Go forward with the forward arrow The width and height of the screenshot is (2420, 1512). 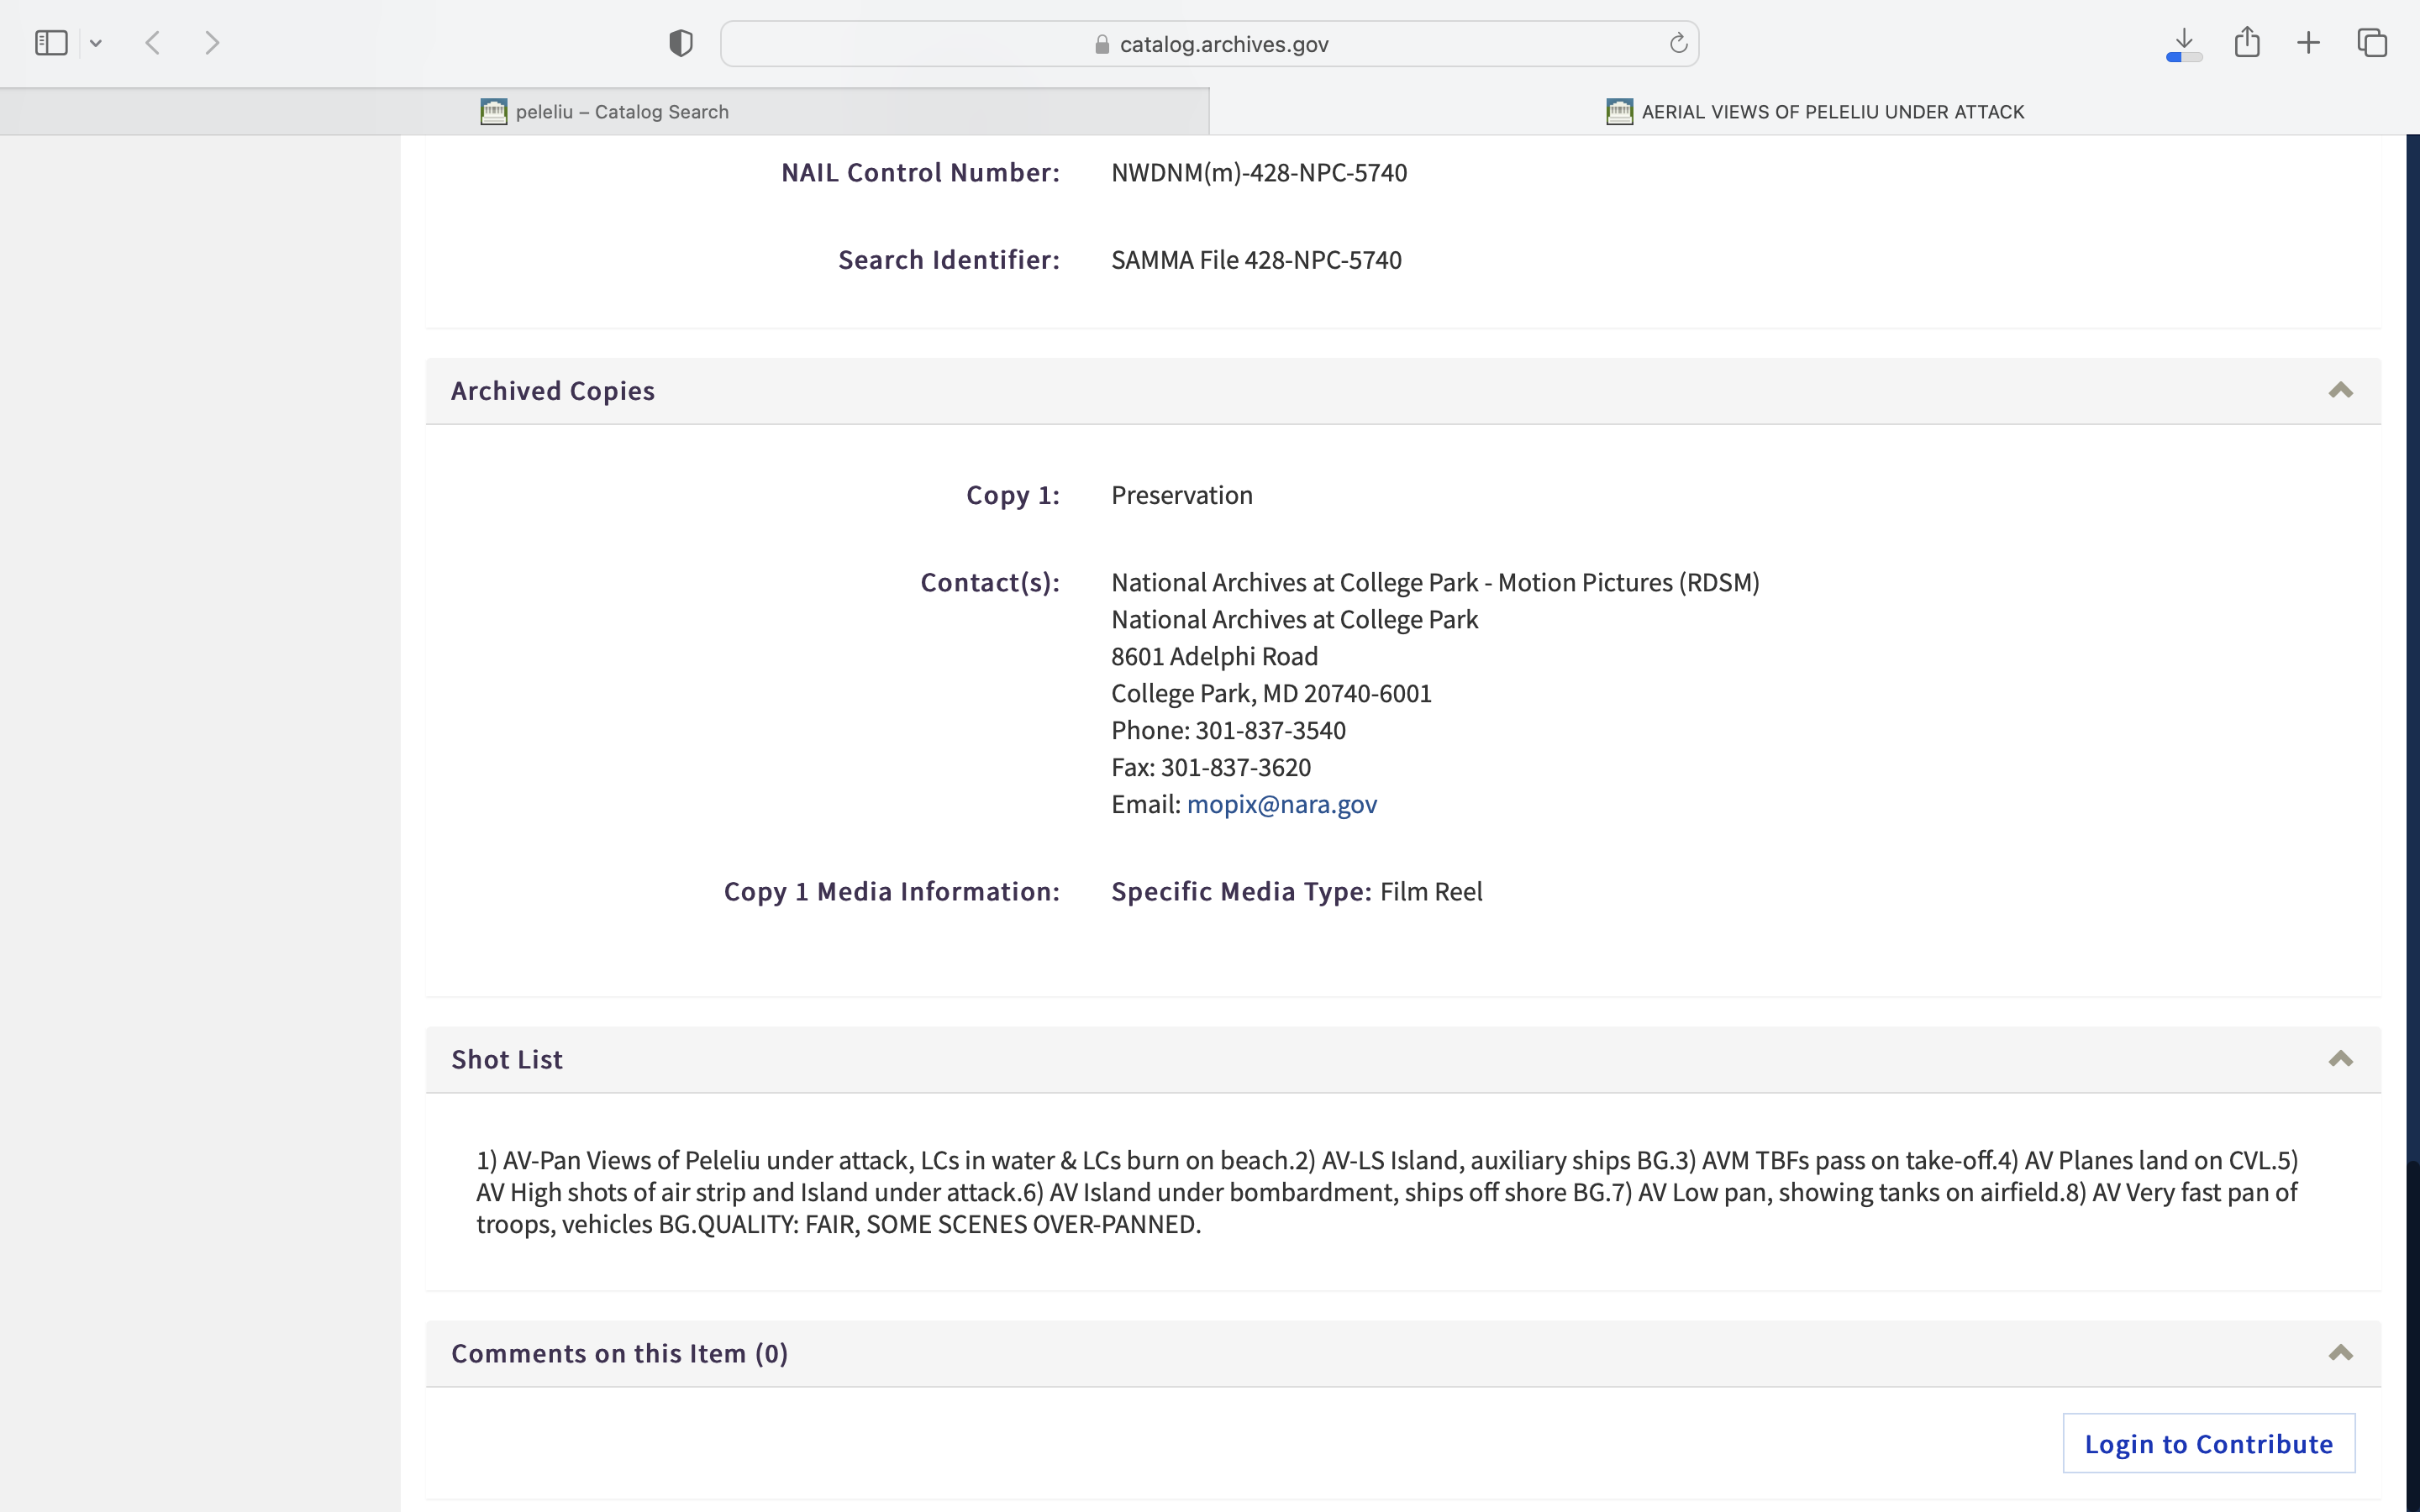click(x=212, y=43)
